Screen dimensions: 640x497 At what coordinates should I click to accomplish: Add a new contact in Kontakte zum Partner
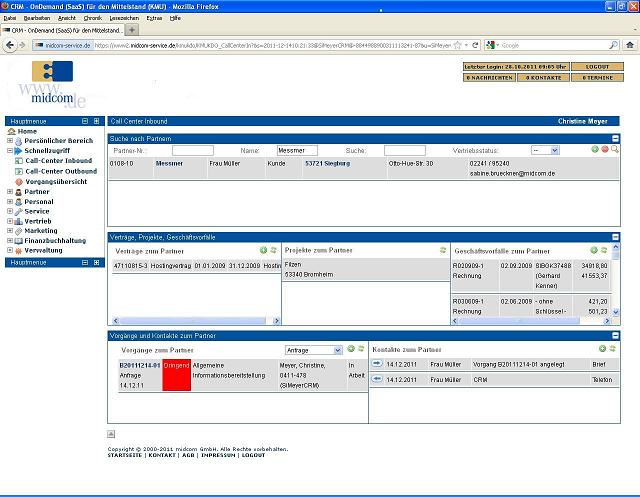point(602,348)
